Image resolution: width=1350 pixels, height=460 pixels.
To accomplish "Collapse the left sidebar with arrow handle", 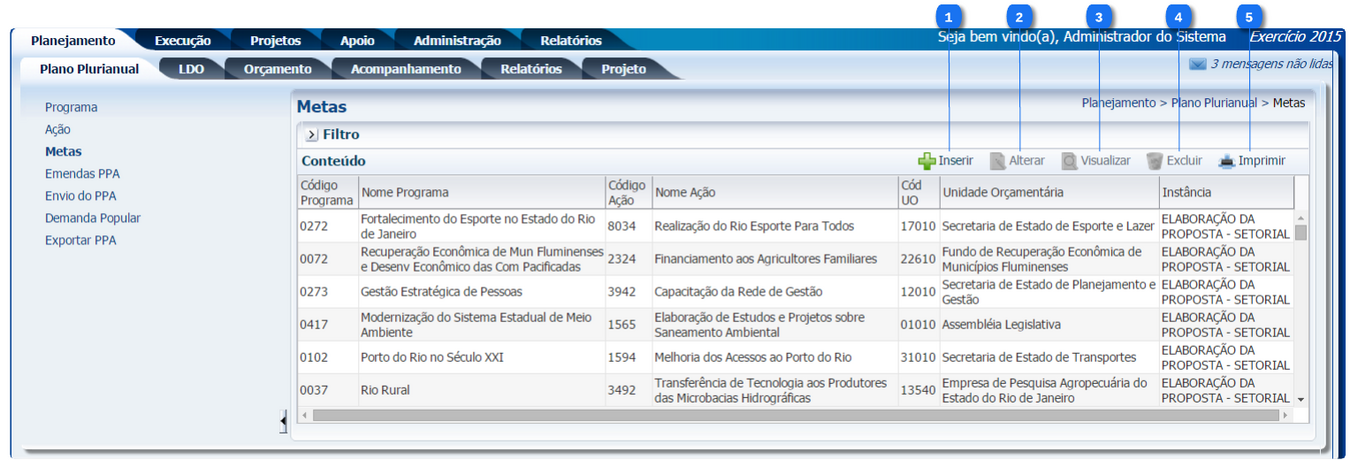I will pyautogui.click(x=283, y=423).
